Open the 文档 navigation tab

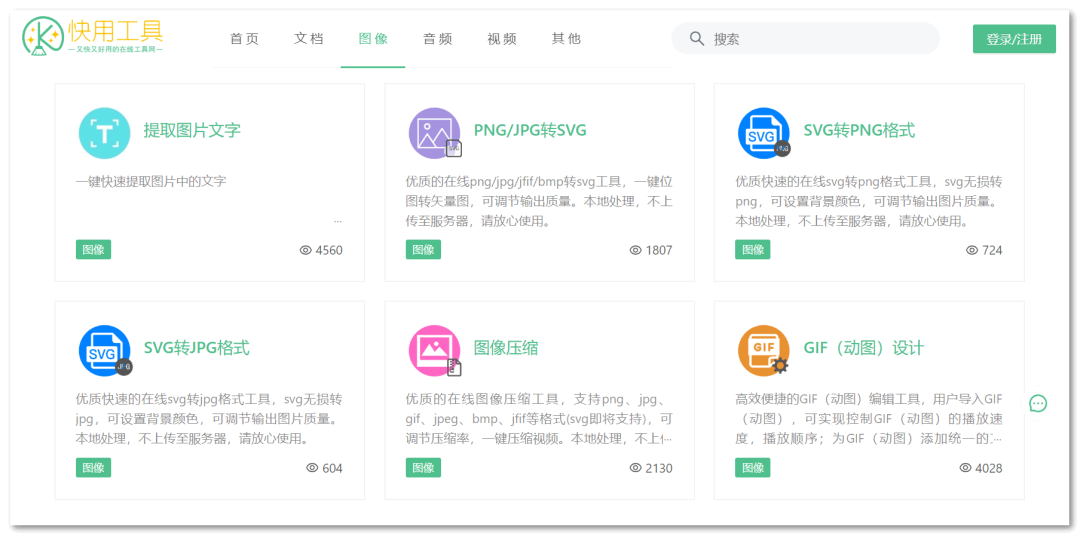308,39
